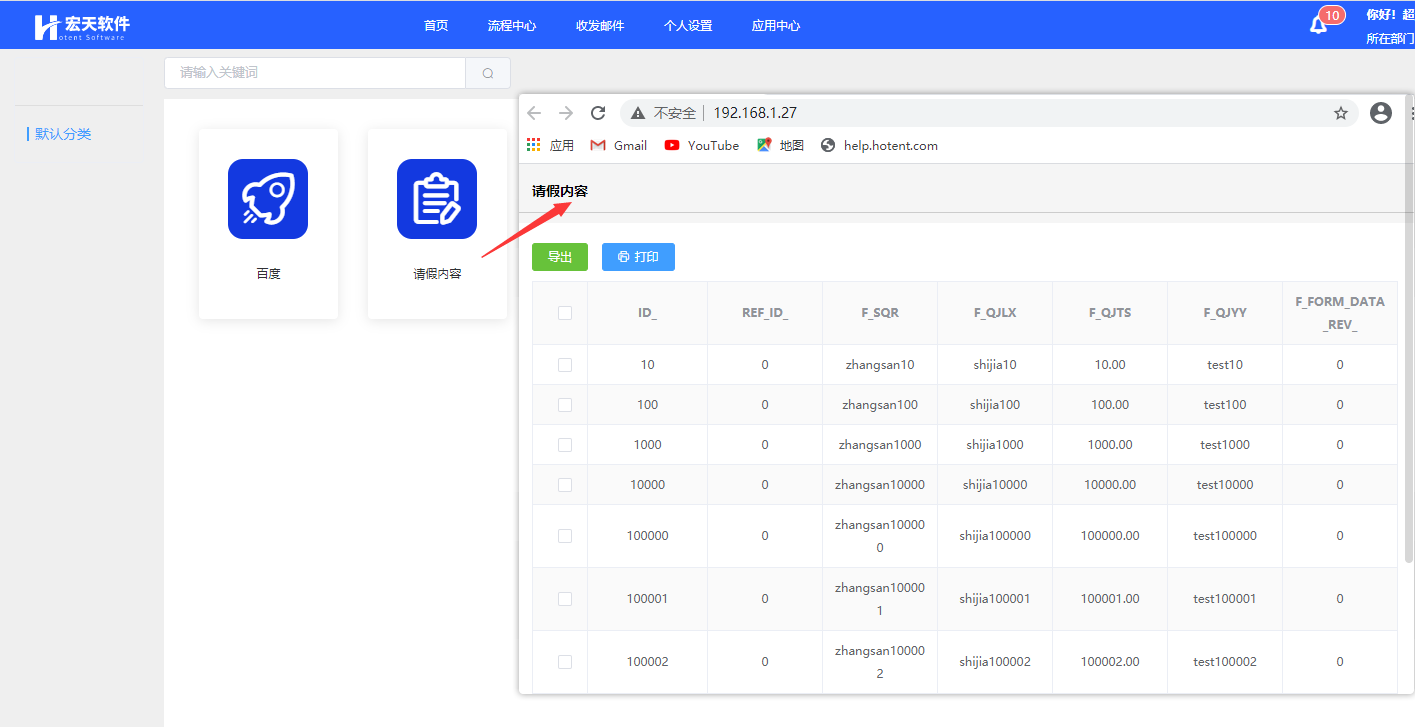Open the browser profile avatar
The image size is (1415, 727).
click(1380, 113)
